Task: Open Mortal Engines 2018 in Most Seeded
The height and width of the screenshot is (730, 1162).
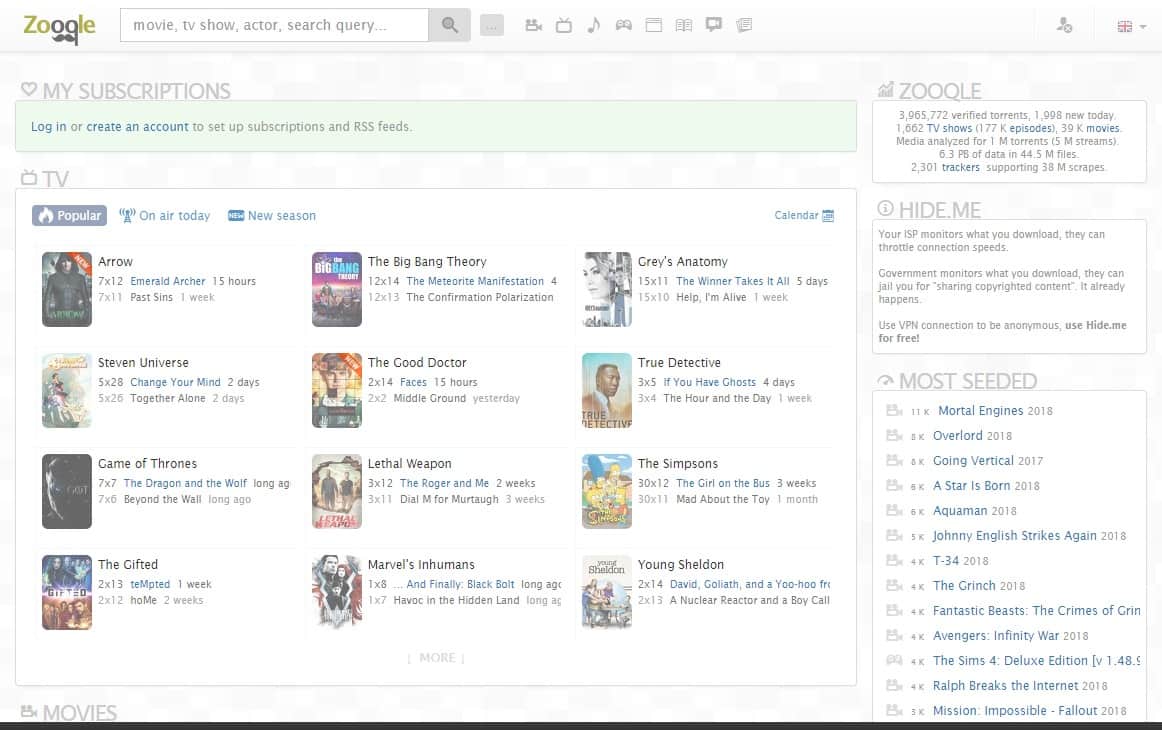Action: tap(995, 411)
